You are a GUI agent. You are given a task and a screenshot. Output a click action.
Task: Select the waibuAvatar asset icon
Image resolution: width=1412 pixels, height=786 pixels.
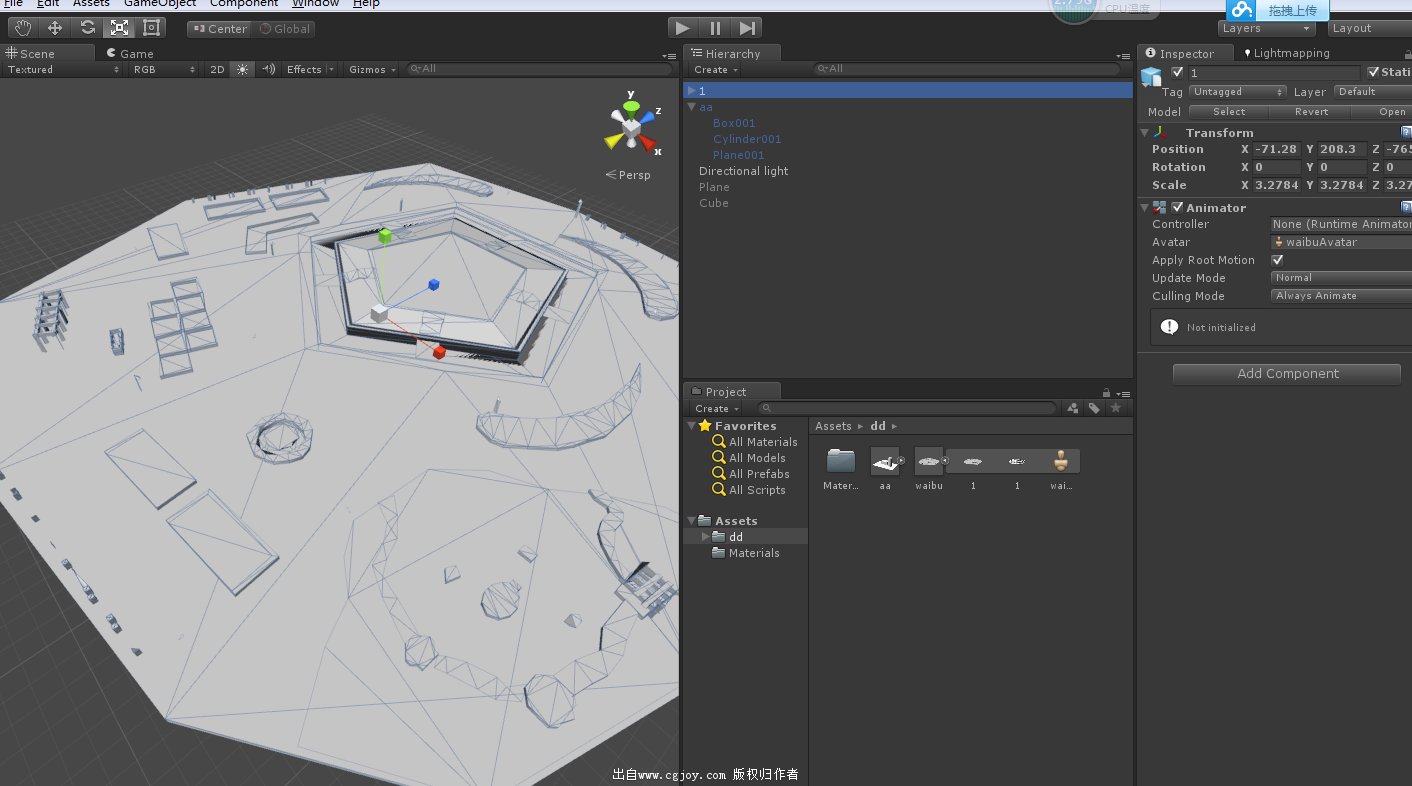[1061, 461]
